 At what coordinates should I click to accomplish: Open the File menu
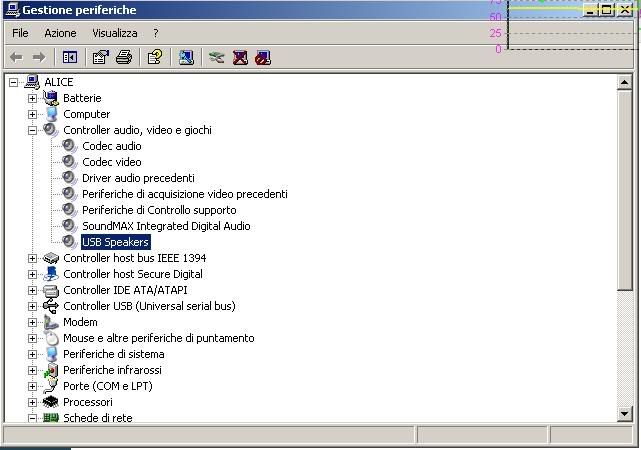click(20, 33)
